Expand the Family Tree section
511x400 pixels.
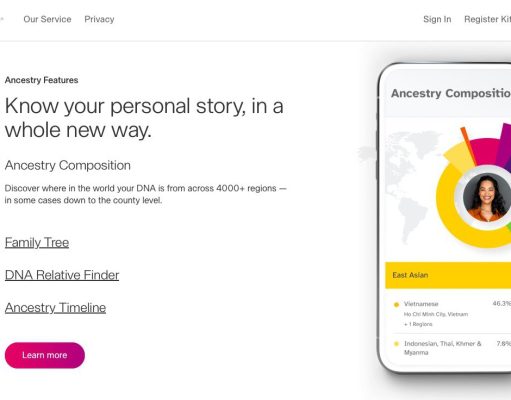point(37,242)
